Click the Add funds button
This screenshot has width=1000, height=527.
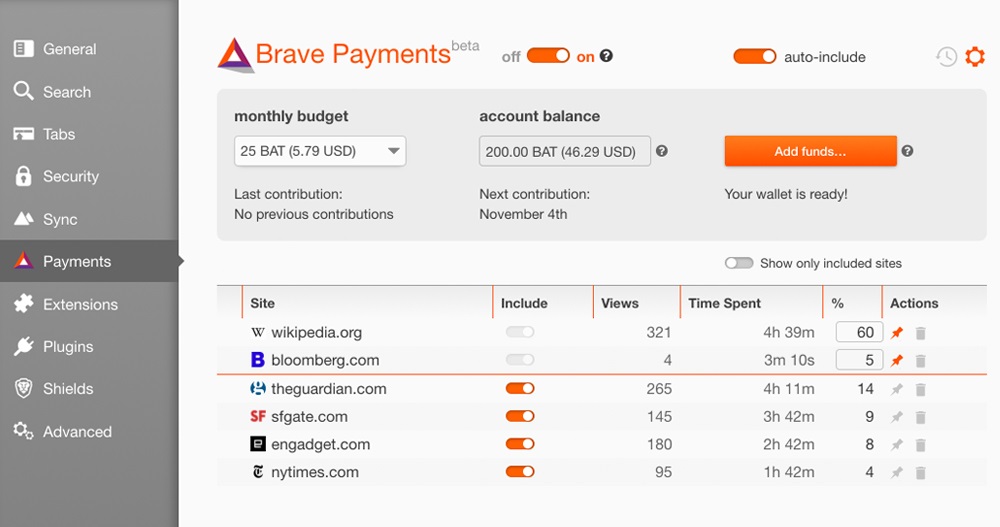point(811,151)
